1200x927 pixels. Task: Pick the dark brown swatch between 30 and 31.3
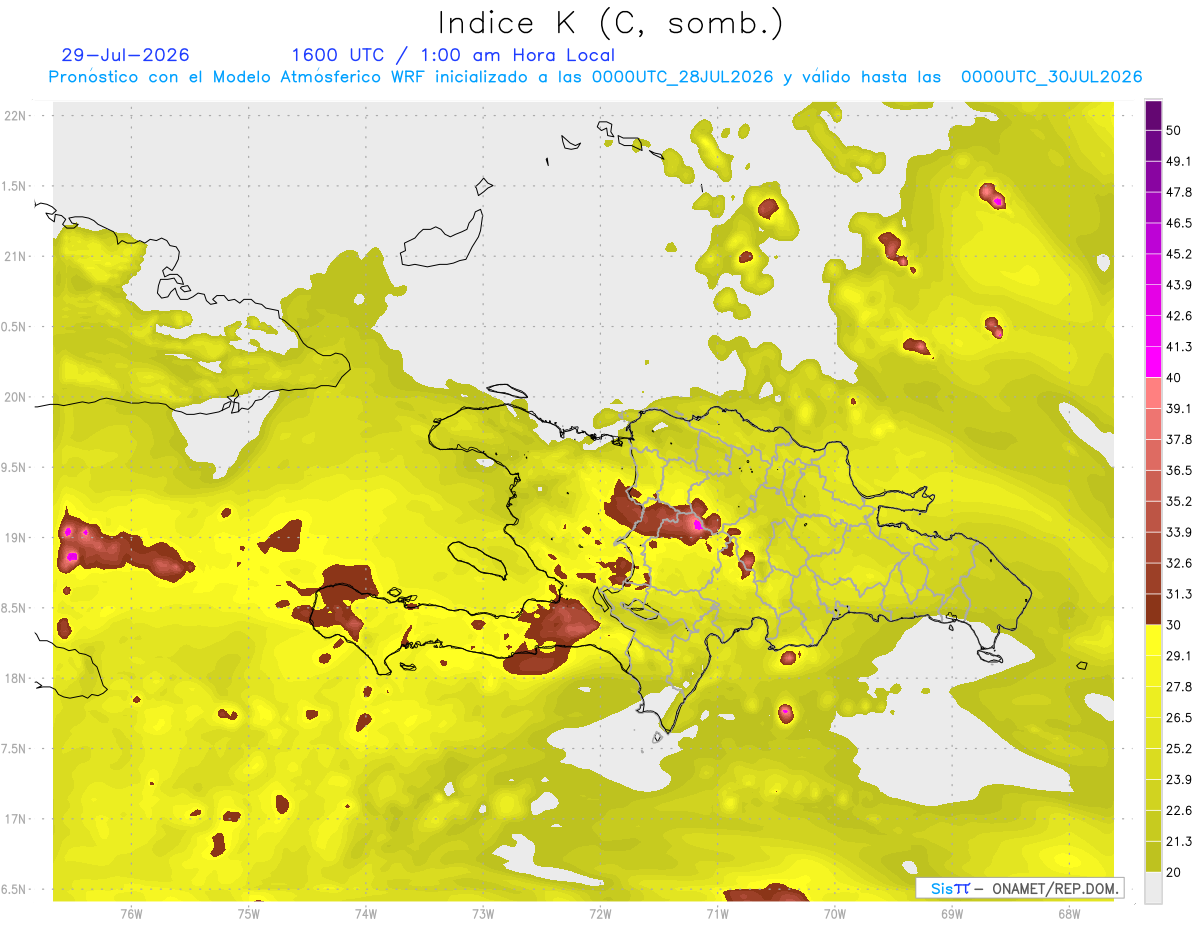[x=1153, y=609]
